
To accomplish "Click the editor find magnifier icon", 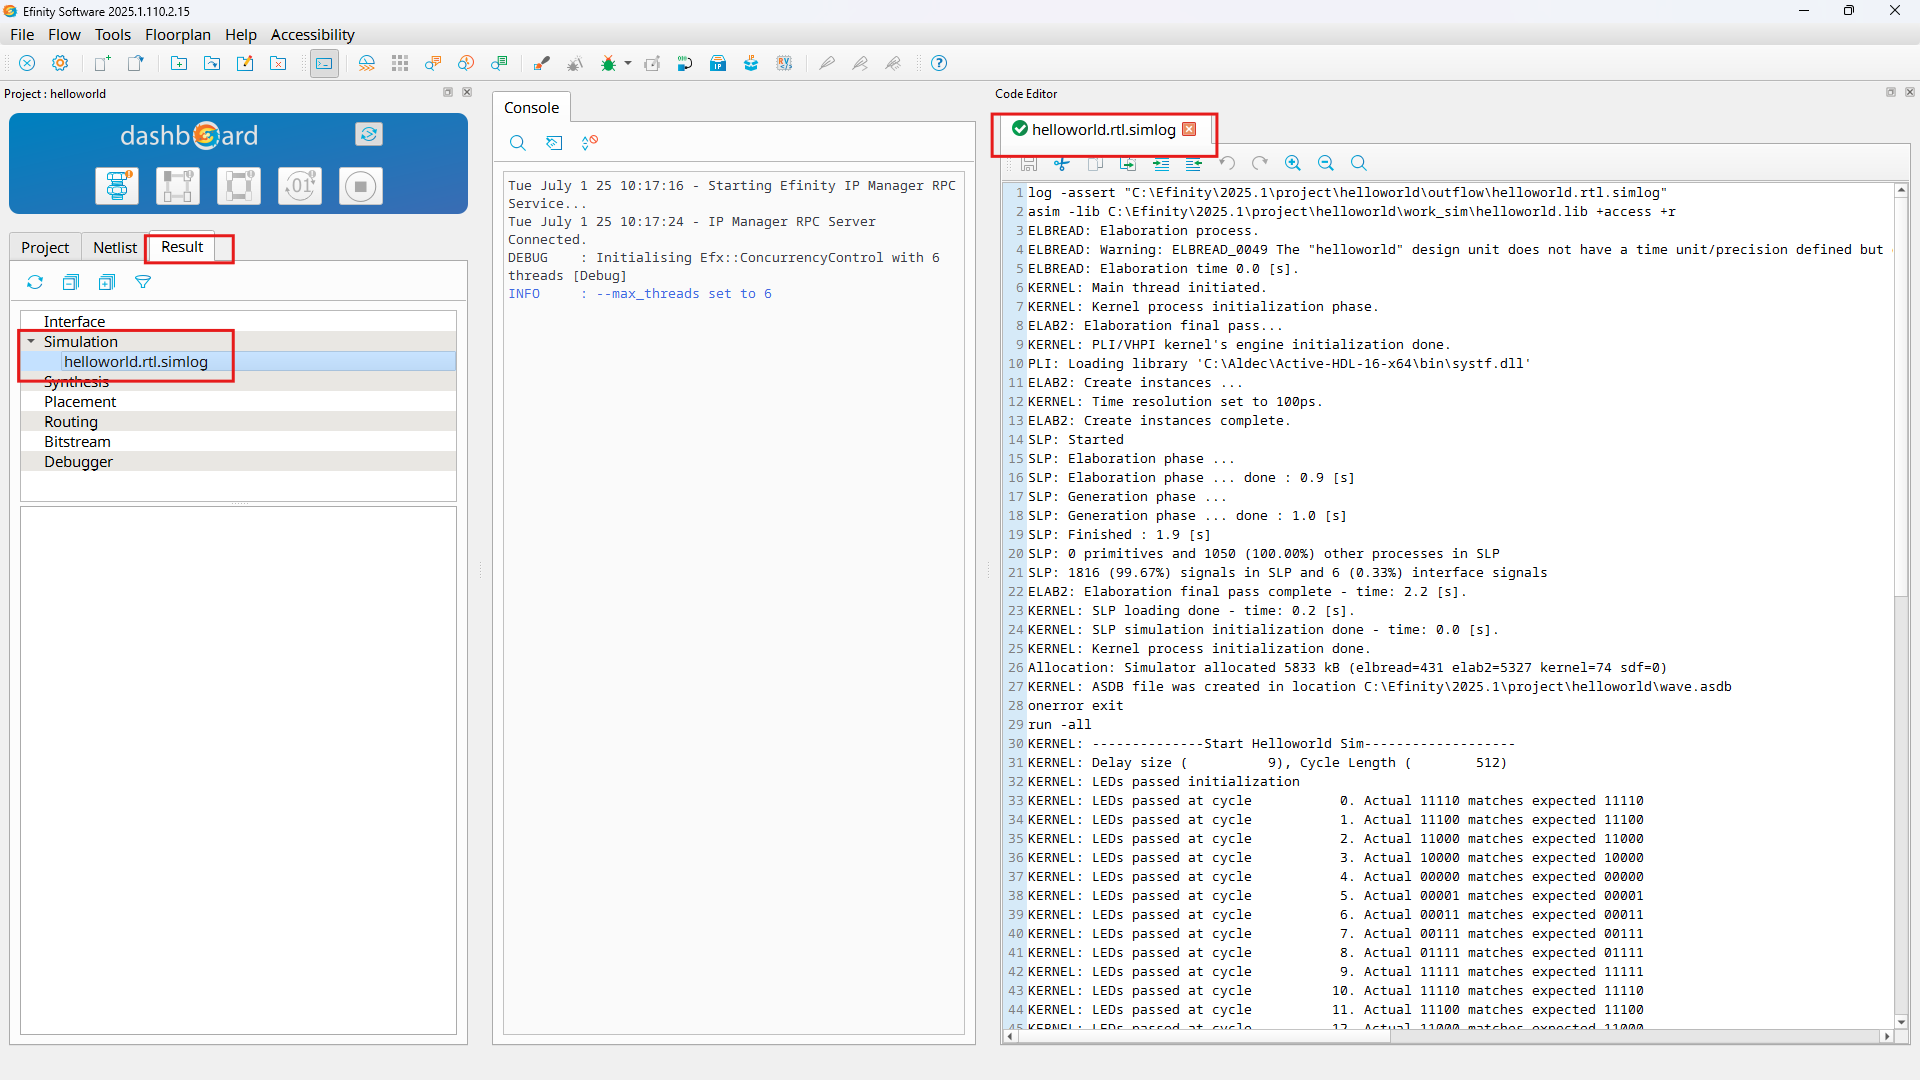I will click(x=1359, y=163).
